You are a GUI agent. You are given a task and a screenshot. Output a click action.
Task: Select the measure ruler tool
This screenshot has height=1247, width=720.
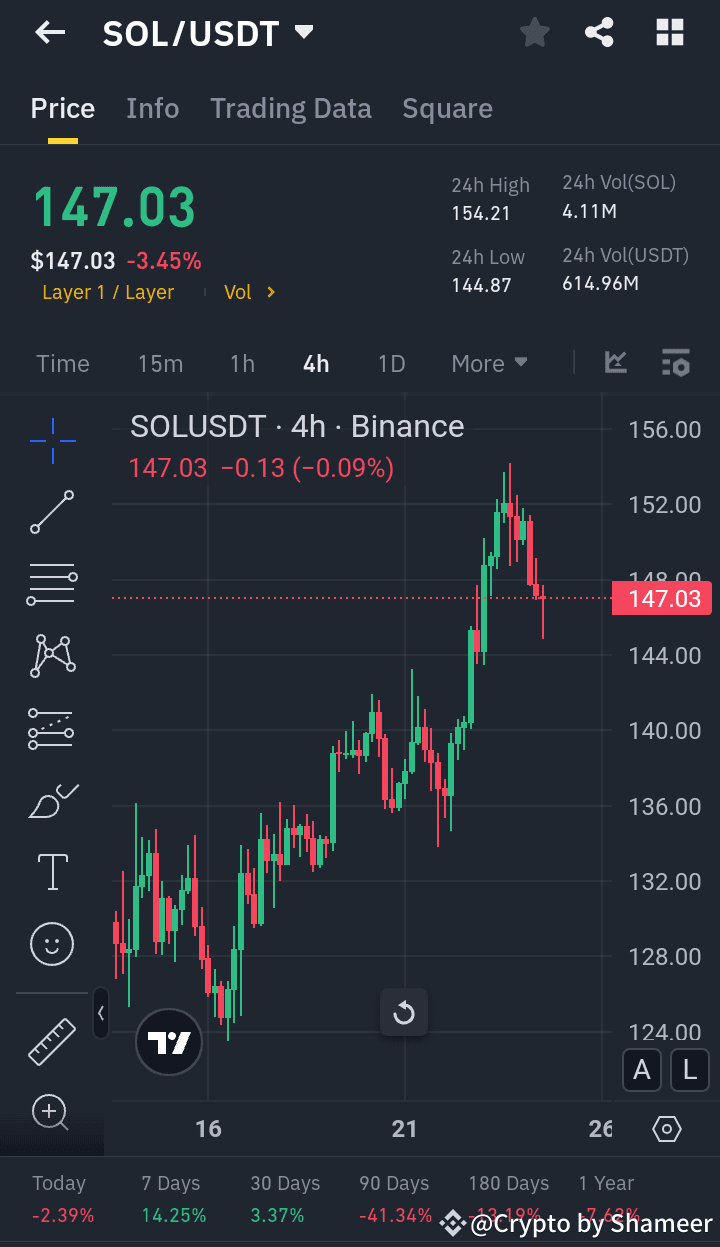tap(51, 1041)
